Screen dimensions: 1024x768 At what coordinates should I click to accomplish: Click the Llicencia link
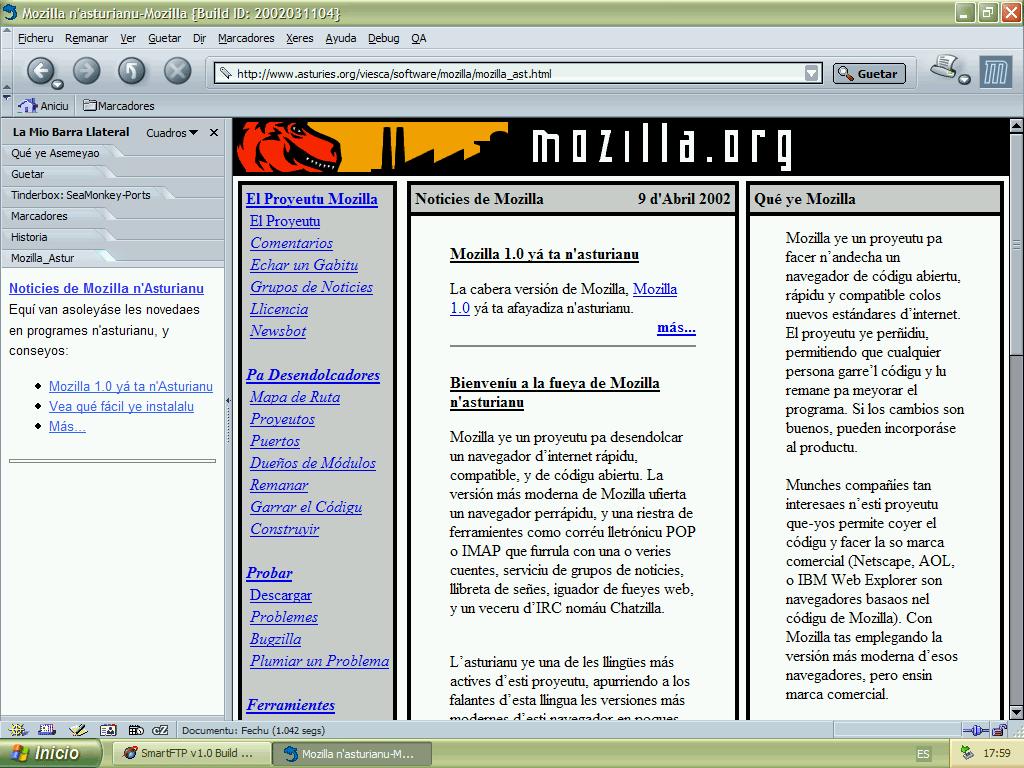point(279,309)
